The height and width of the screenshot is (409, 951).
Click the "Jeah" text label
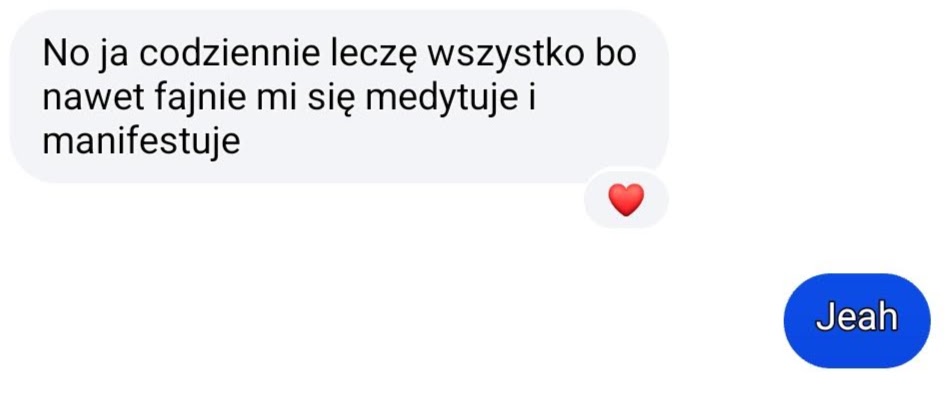pos(856,317)
